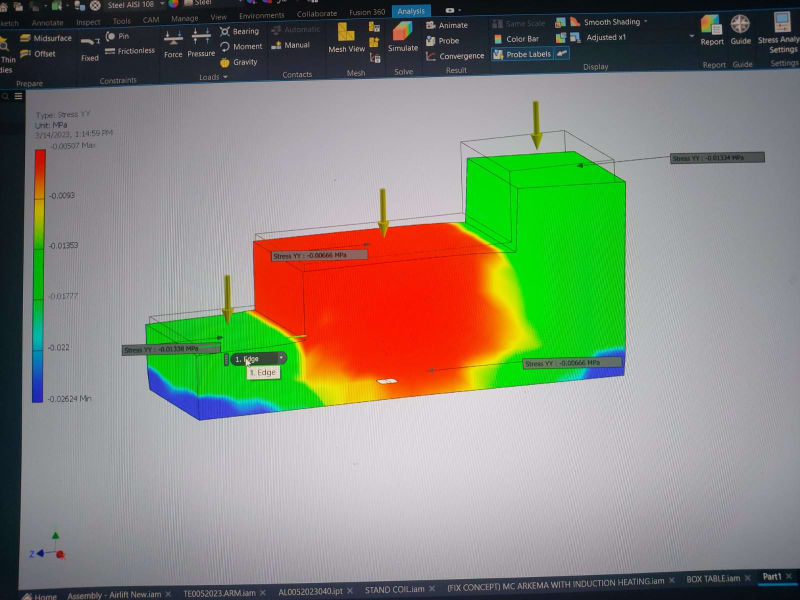The height and width of the screenshot is (600, 800).
Task: Create a Manual contact
Action: point(291,45)
